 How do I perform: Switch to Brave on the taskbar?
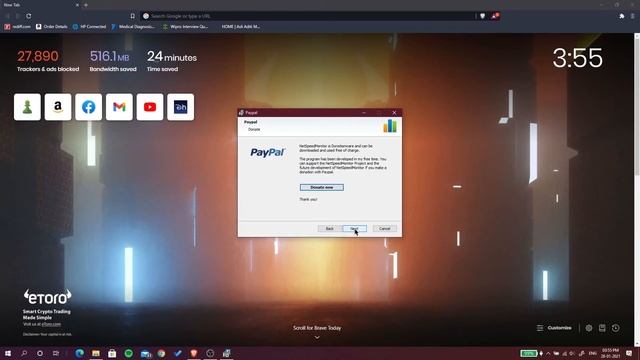(194, 353)
